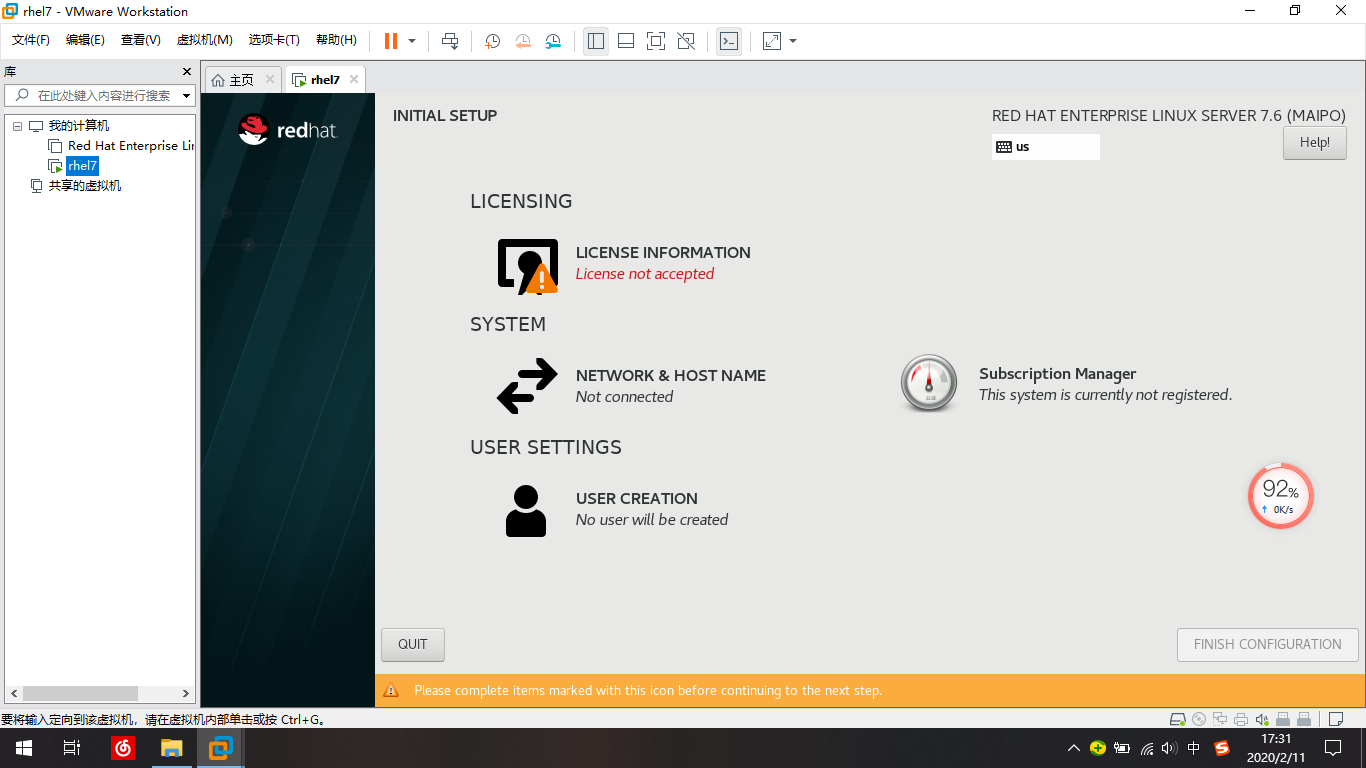This screenshot has width=1366, height=768.
Task: Open the 文件(F) menu
Action: click(31, 40)
